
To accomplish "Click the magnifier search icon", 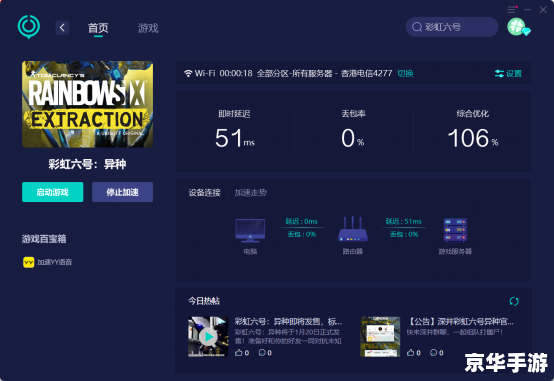I will coord(417,27).
